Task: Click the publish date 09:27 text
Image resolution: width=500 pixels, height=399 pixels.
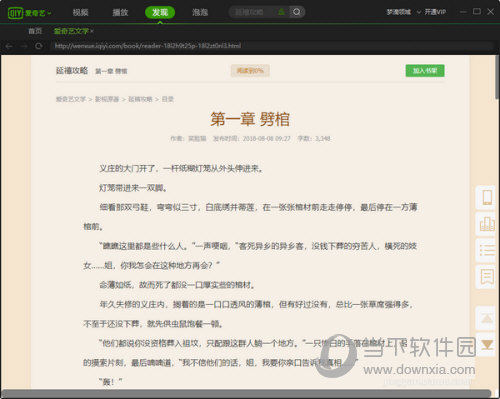Action: tap(252, 138)
